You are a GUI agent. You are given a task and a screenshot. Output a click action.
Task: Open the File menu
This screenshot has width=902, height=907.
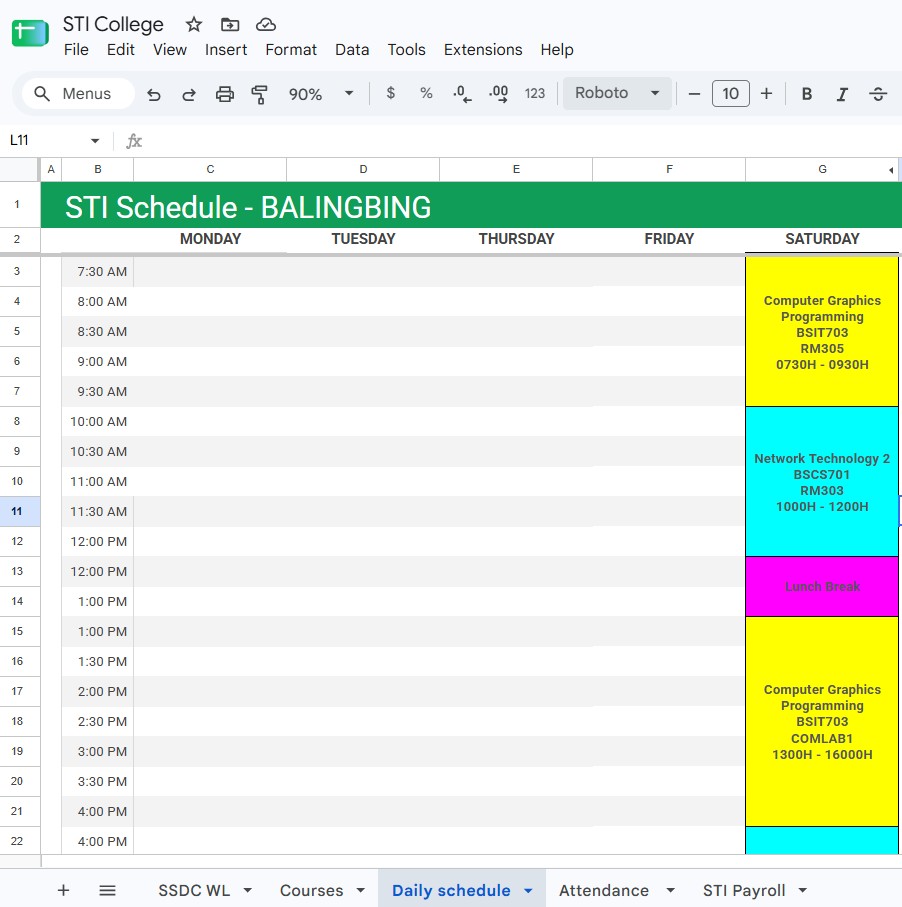(x=76, y=50)
